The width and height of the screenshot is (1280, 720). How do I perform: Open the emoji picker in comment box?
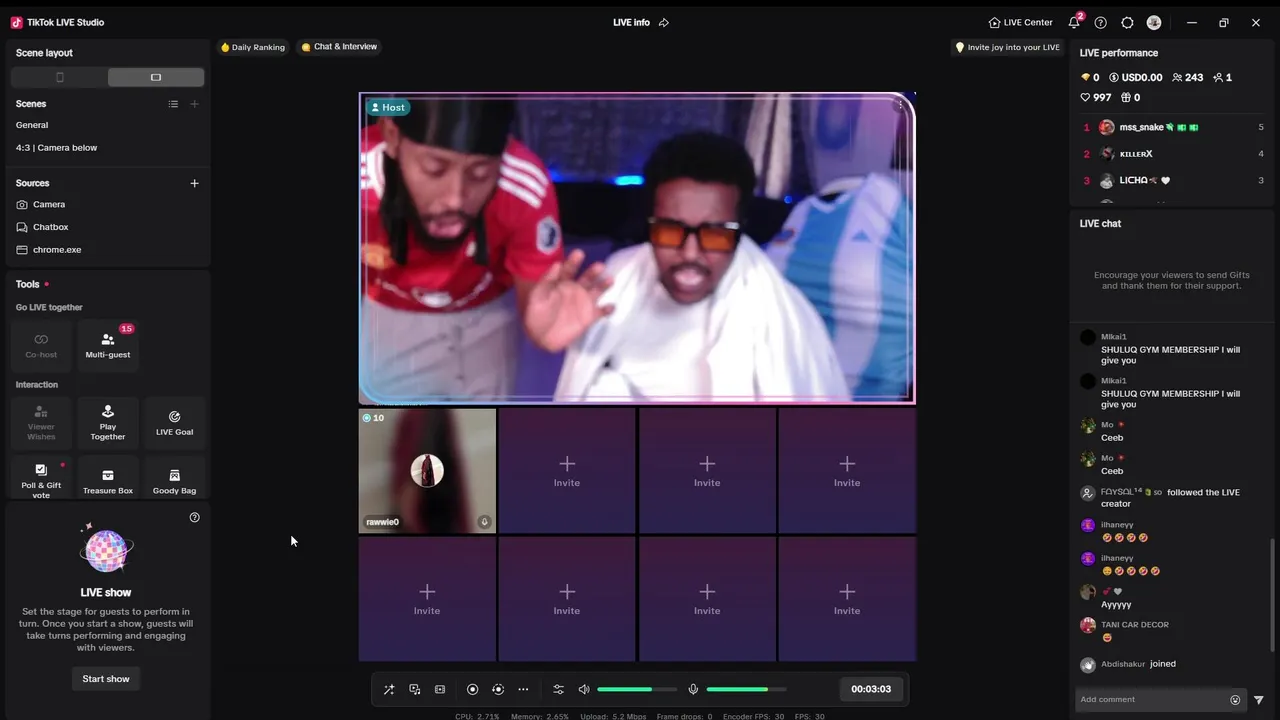click(x=1235, y=700)
